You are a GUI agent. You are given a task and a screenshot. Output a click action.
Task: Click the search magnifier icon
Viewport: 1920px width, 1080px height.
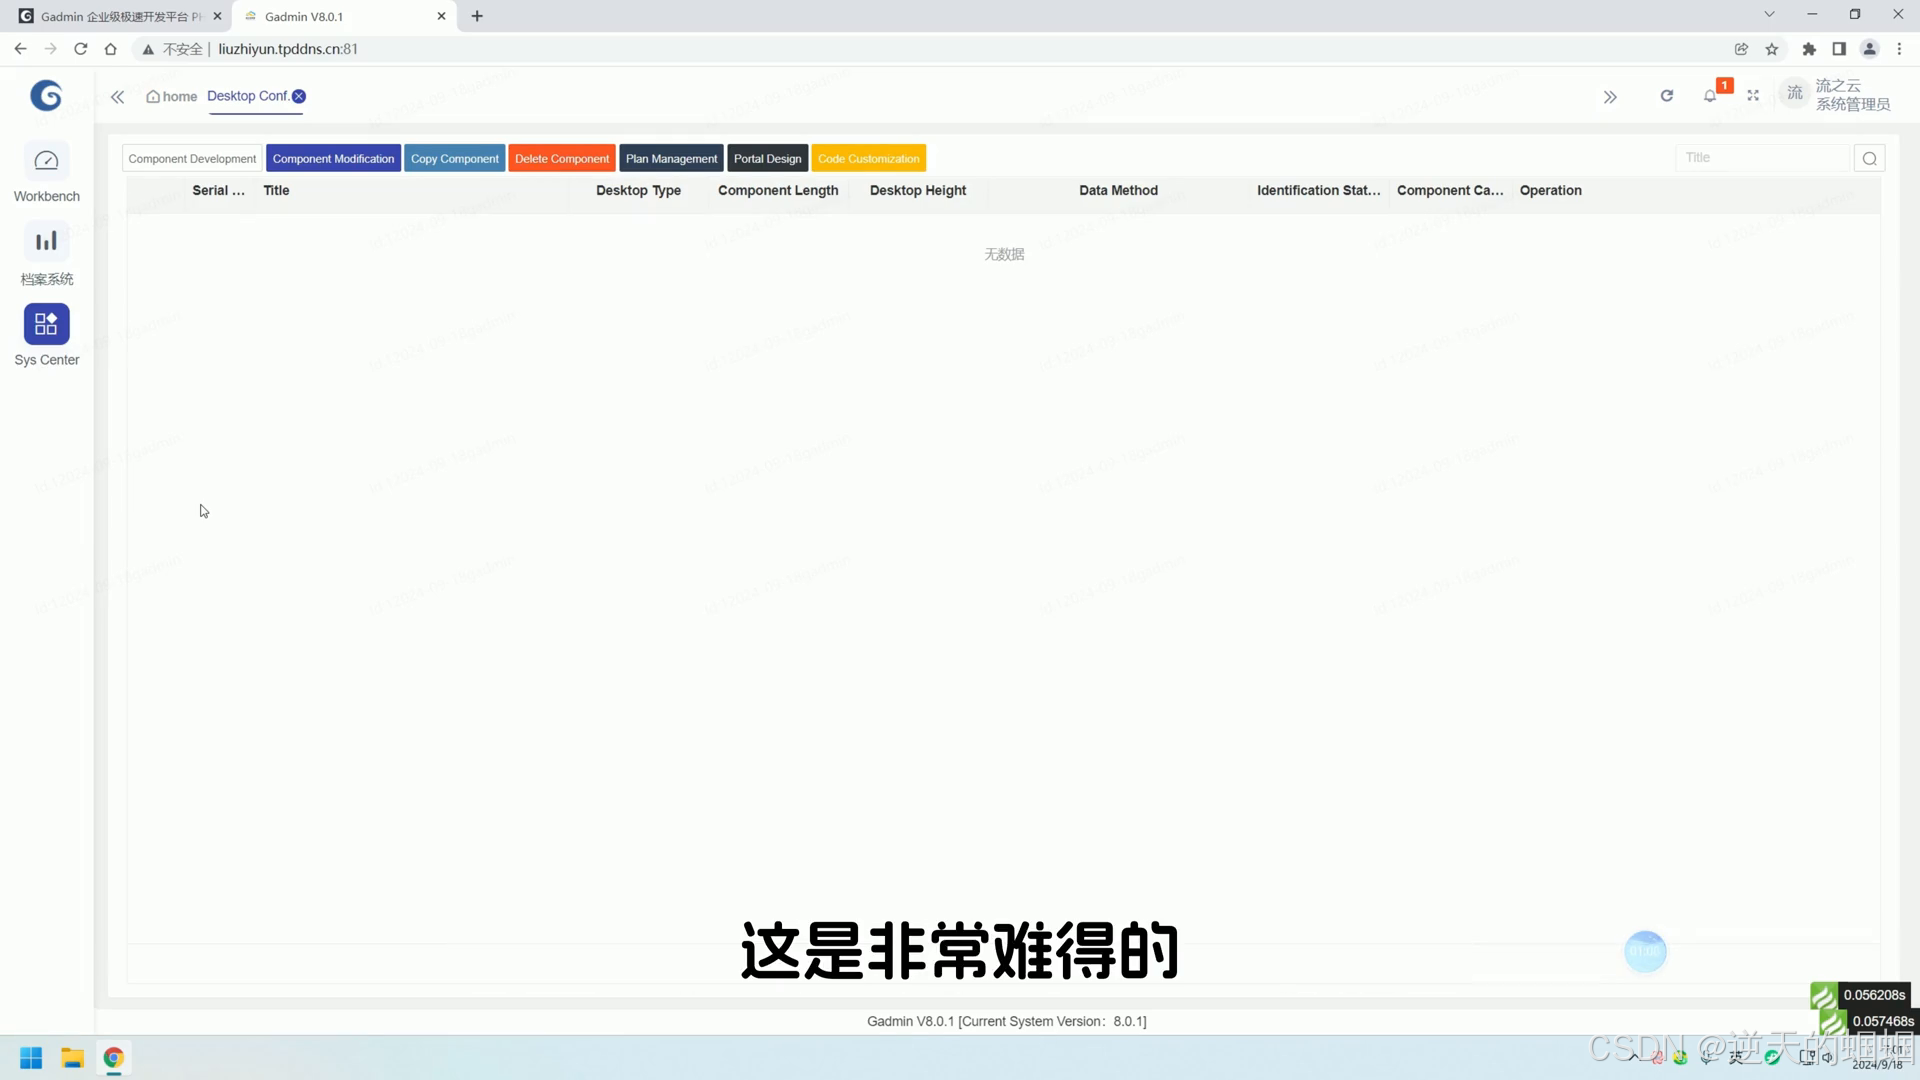pos(1869,159)
